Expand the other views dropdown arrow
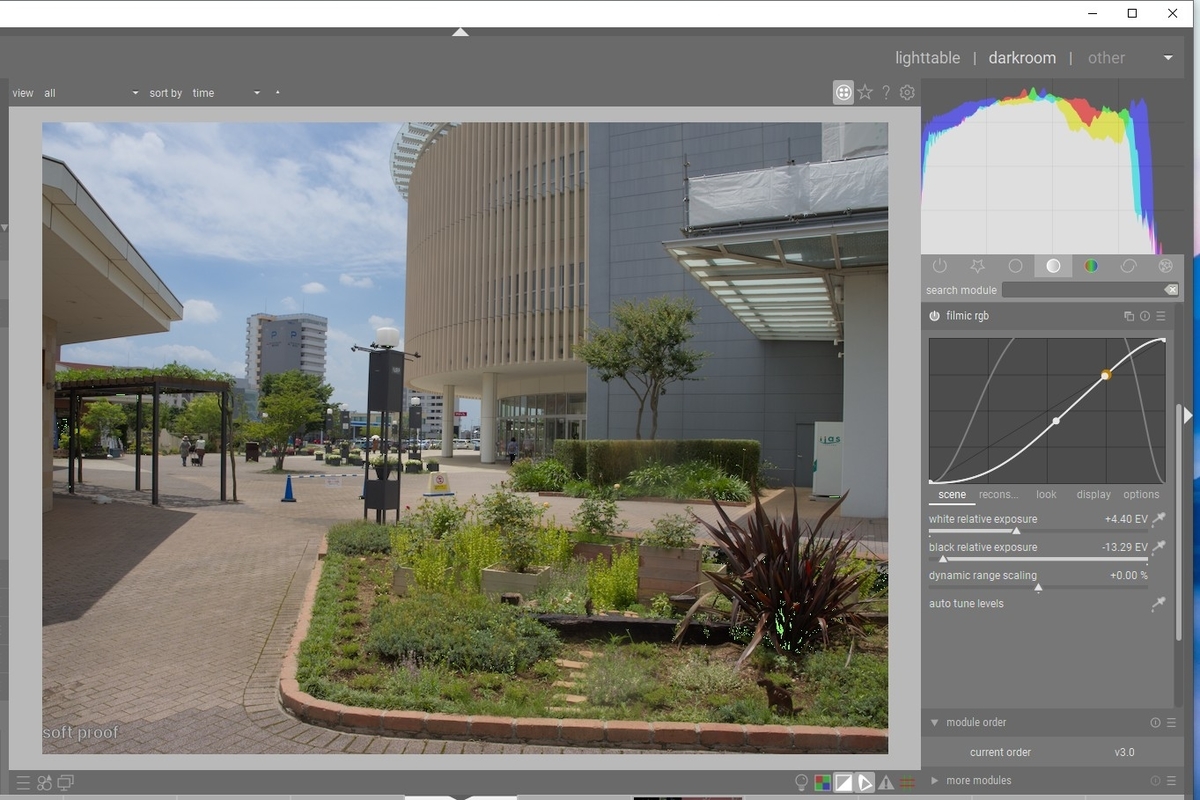The width and height of the screenshot is (1200, 800). (1168, 58)
